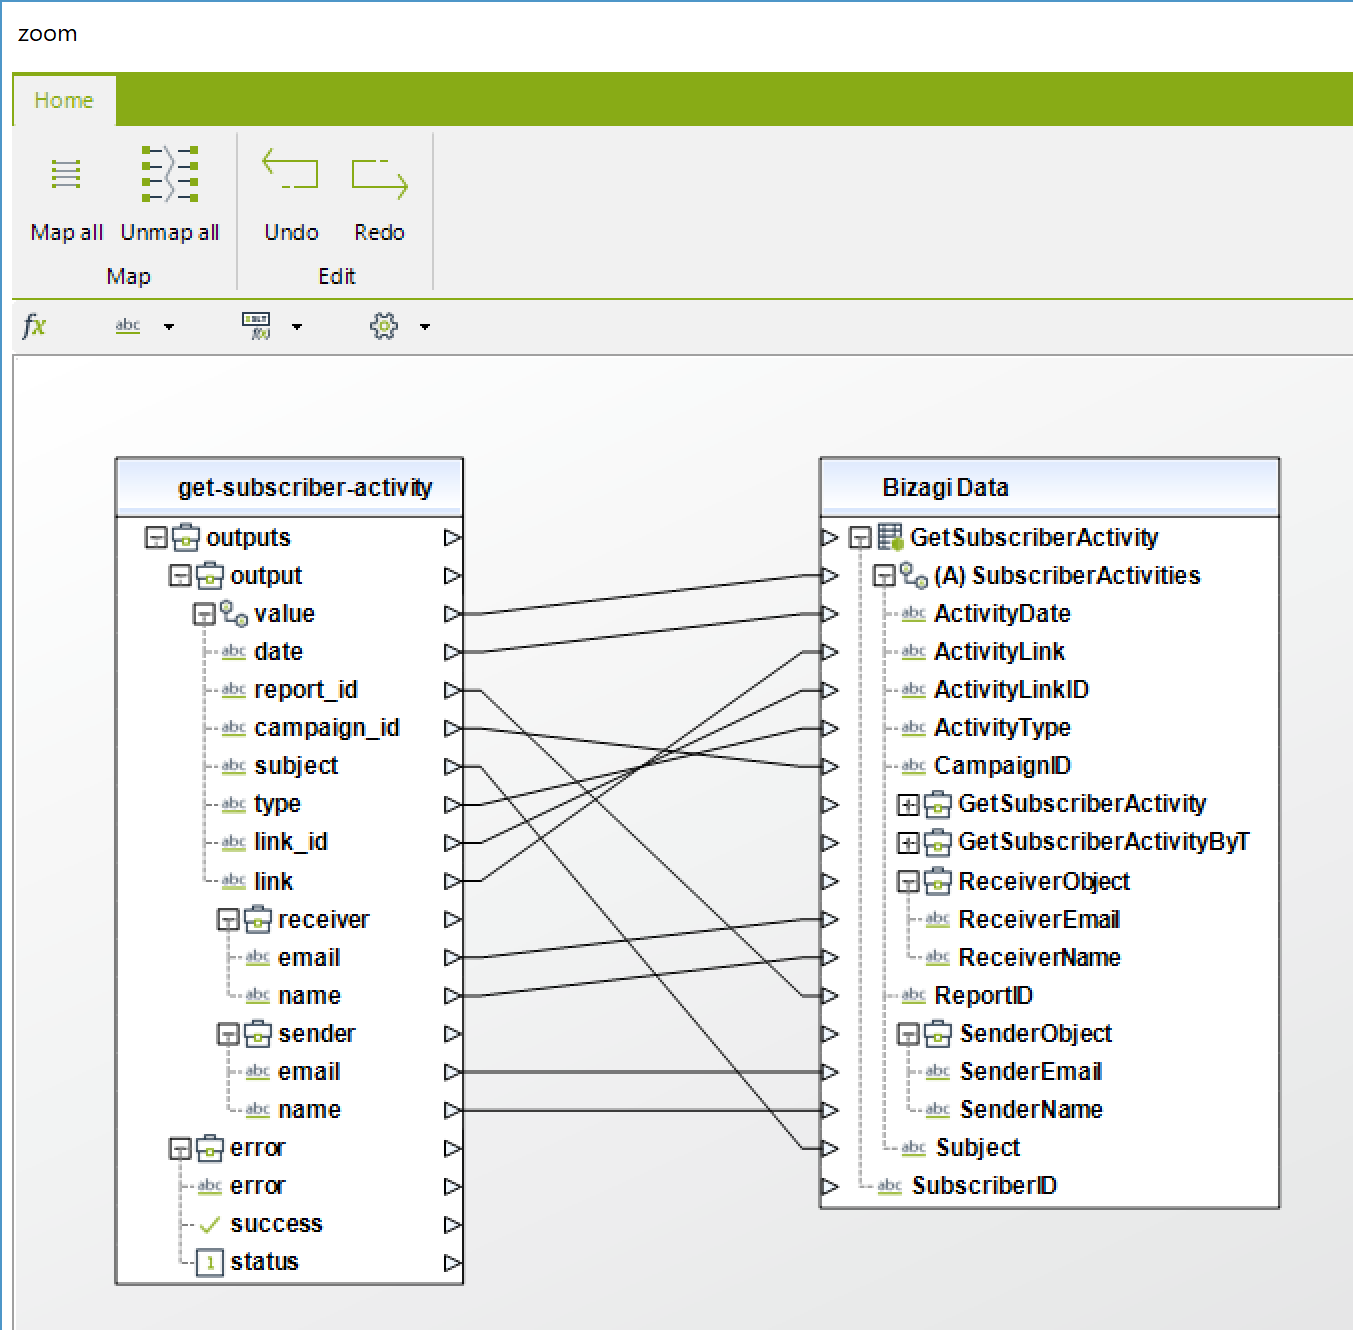Click the outputs briefcase icon

(186, 538)
